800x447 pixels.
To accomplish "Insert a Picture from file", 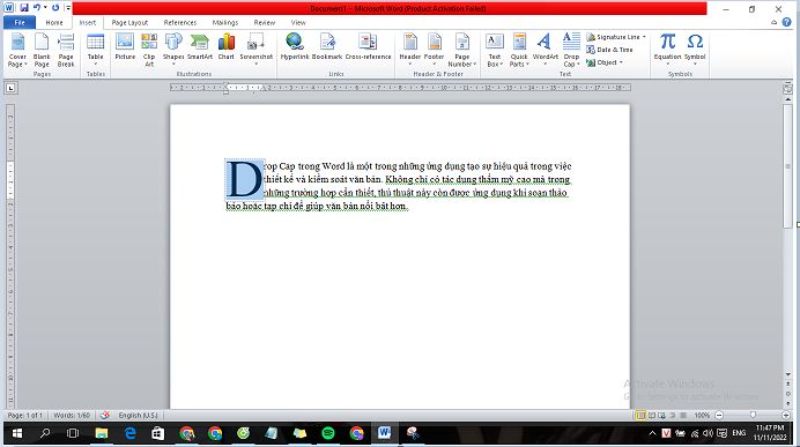I will click(x=125, y=47).
